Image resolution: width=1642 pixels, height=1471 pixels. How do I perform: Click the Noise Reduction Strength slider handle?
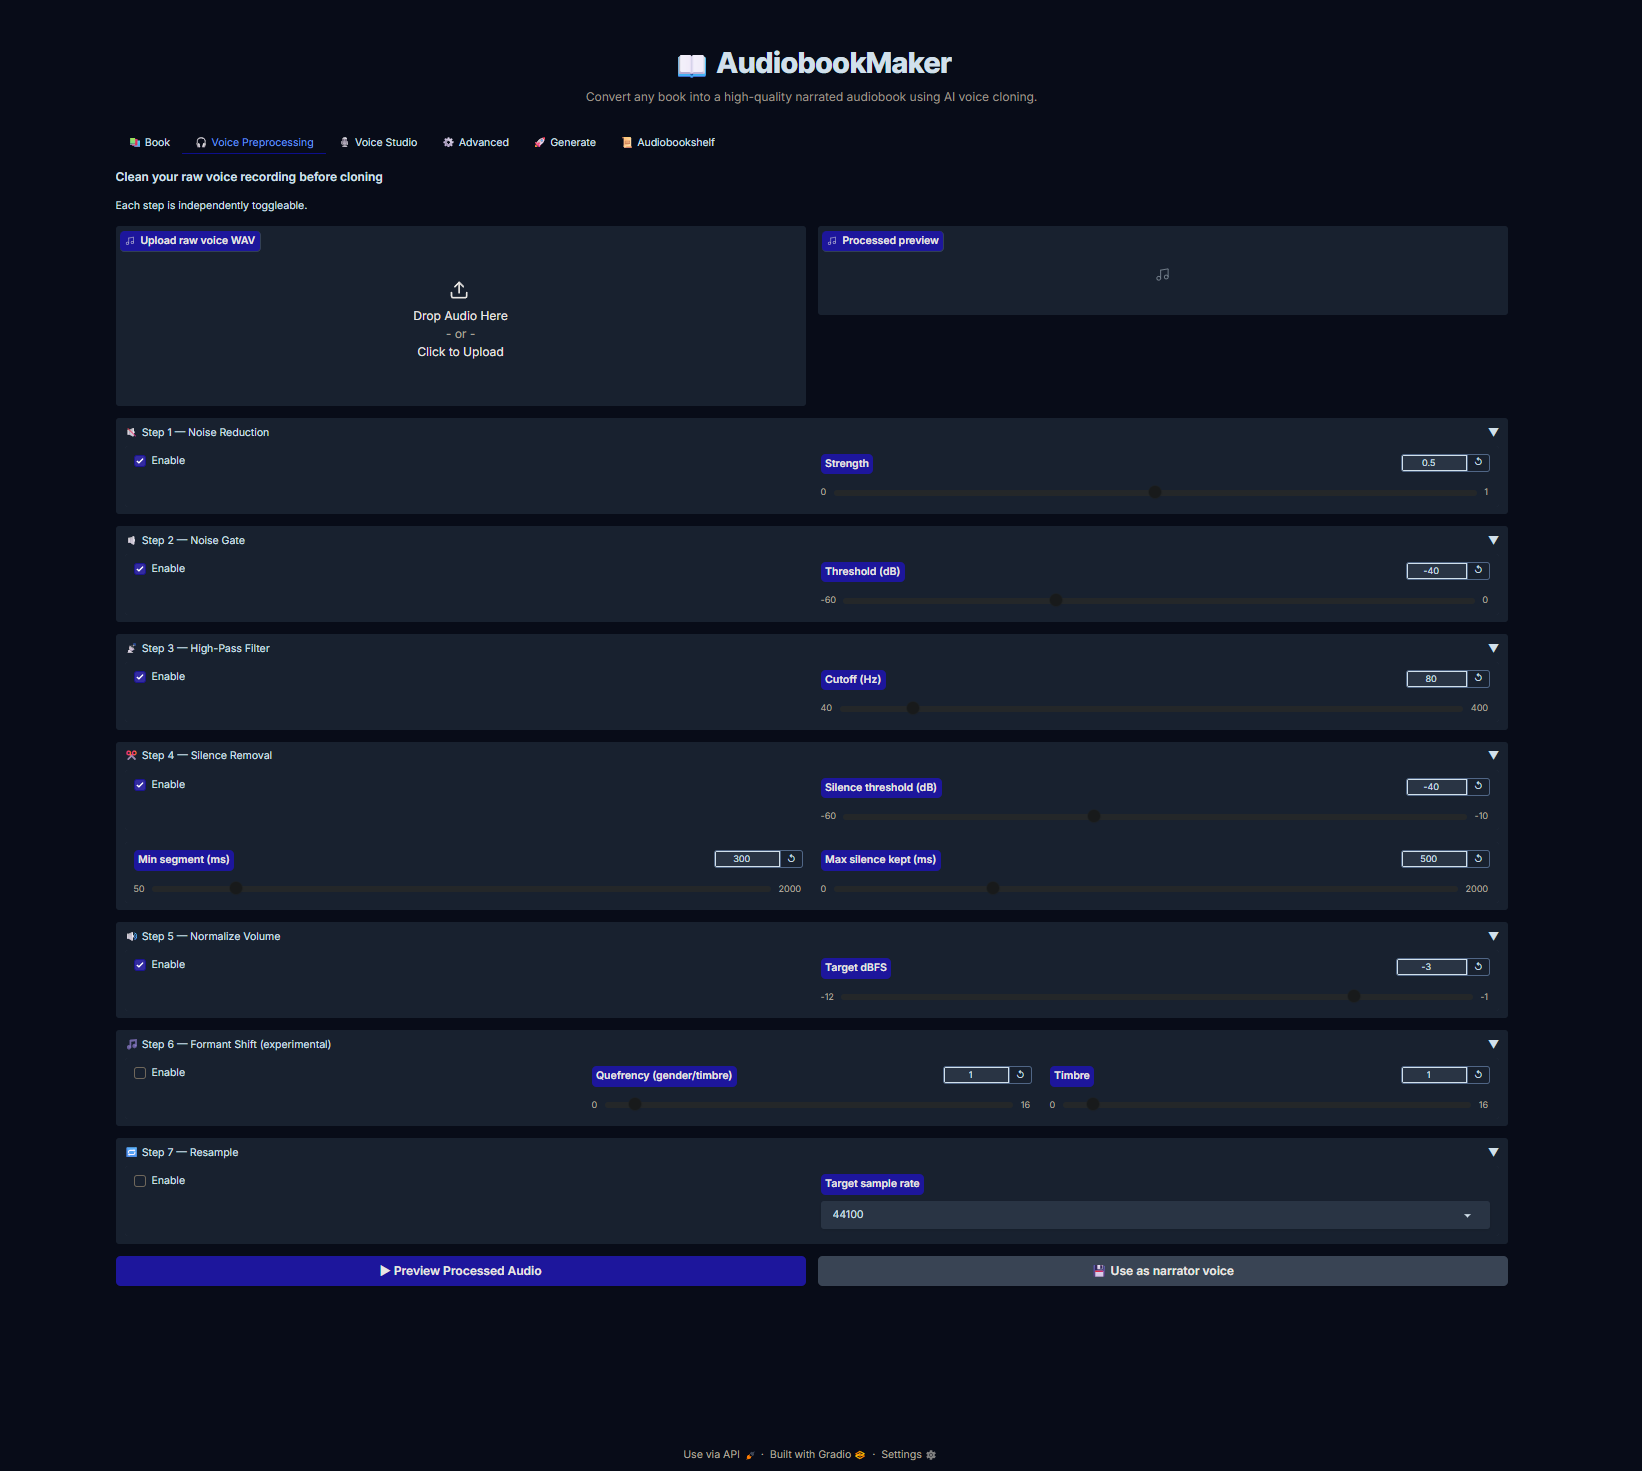(1155, 492)
